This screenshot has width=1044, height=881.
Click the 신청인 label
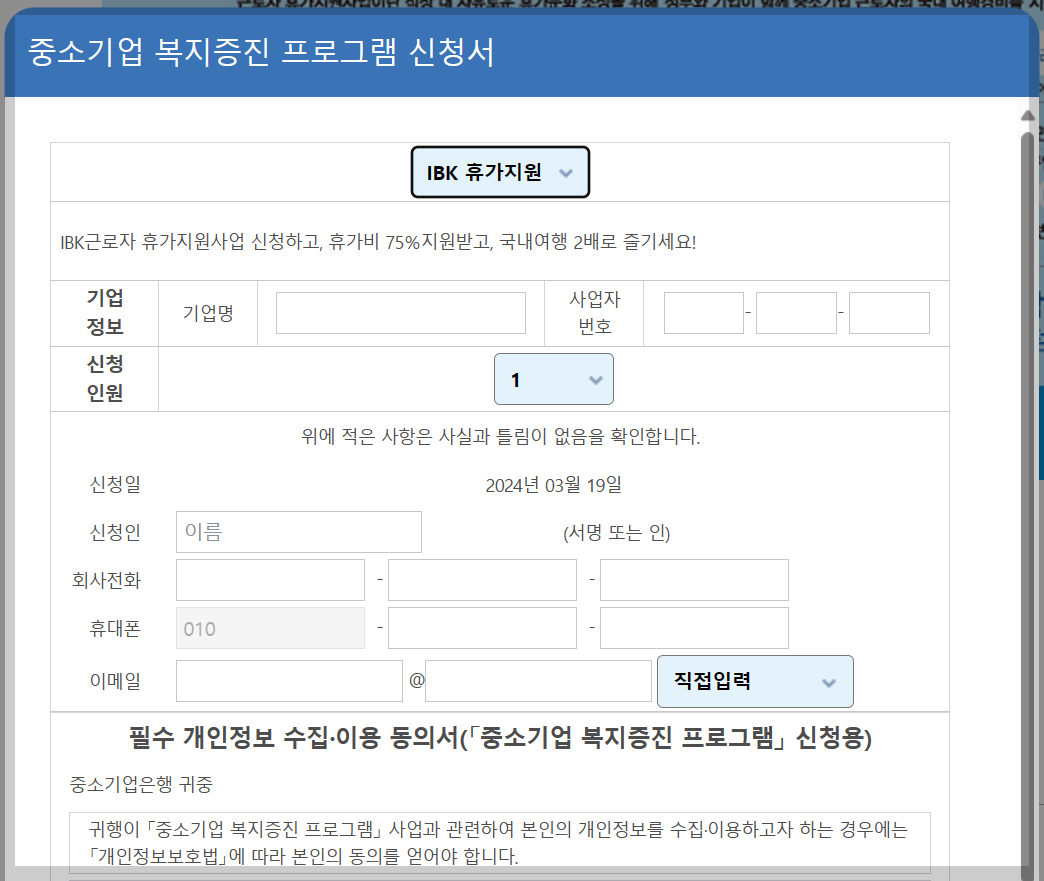point(115,533)
